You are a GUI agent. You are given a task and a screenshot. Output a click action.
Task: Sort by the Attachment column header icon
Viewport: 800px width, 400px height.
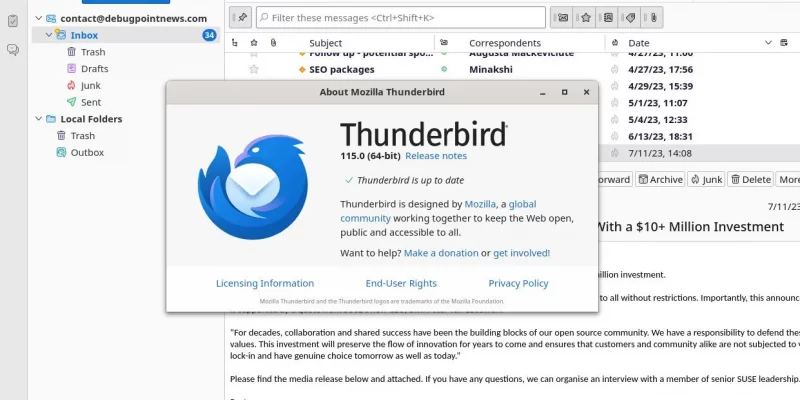[273, 43]
